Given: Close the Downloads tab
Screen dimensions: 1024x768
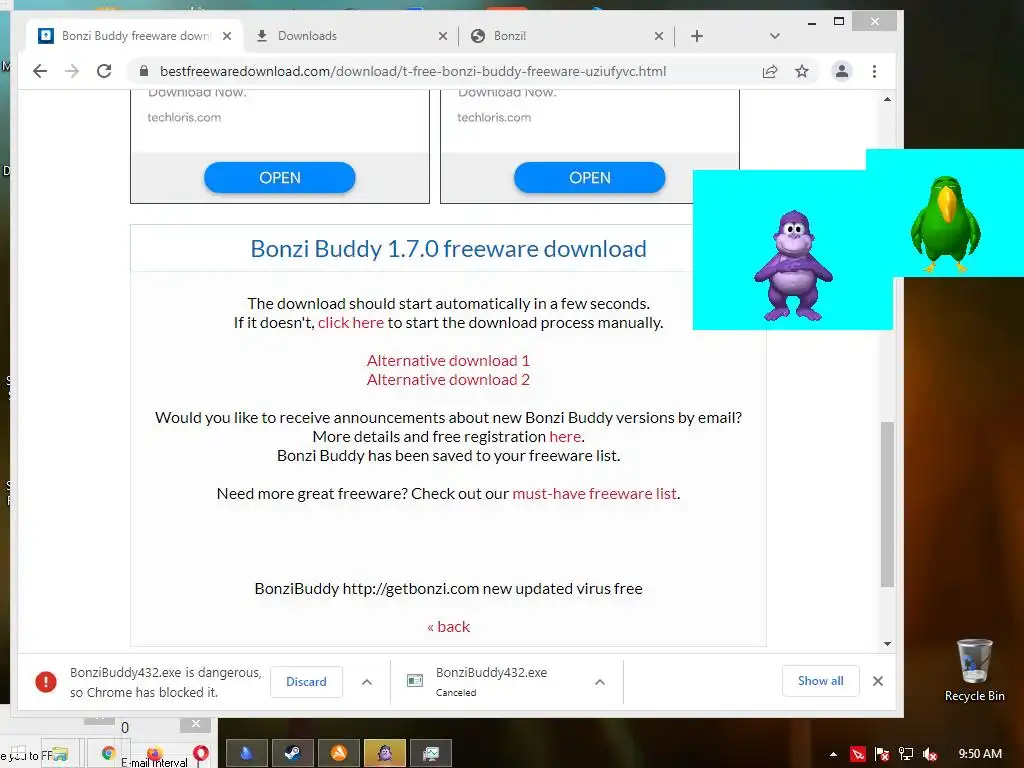Looking at the screenshot, I should pos(443,36).
